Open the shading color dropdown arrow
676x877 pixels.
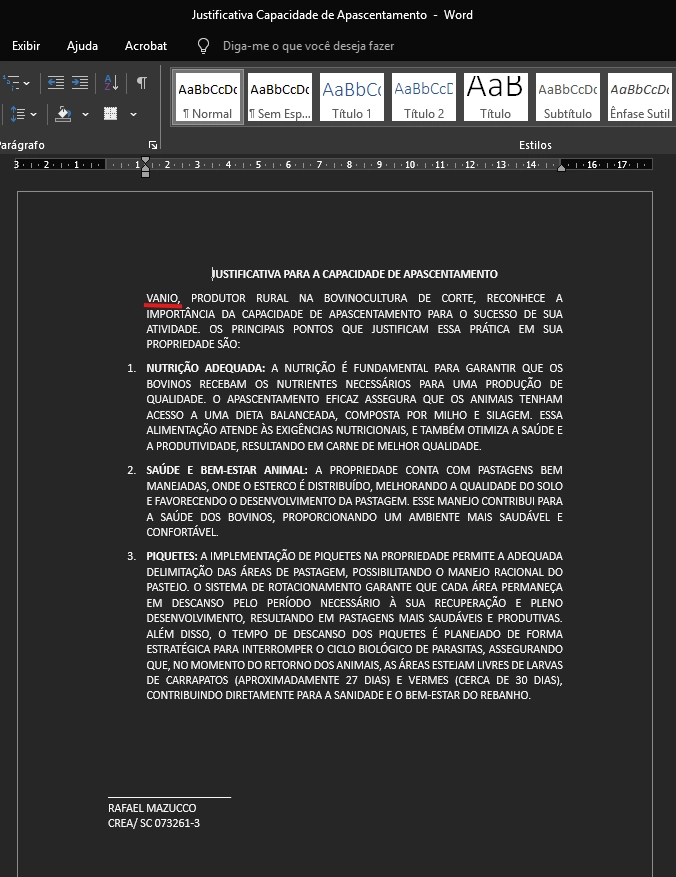(x=85, y=114)
